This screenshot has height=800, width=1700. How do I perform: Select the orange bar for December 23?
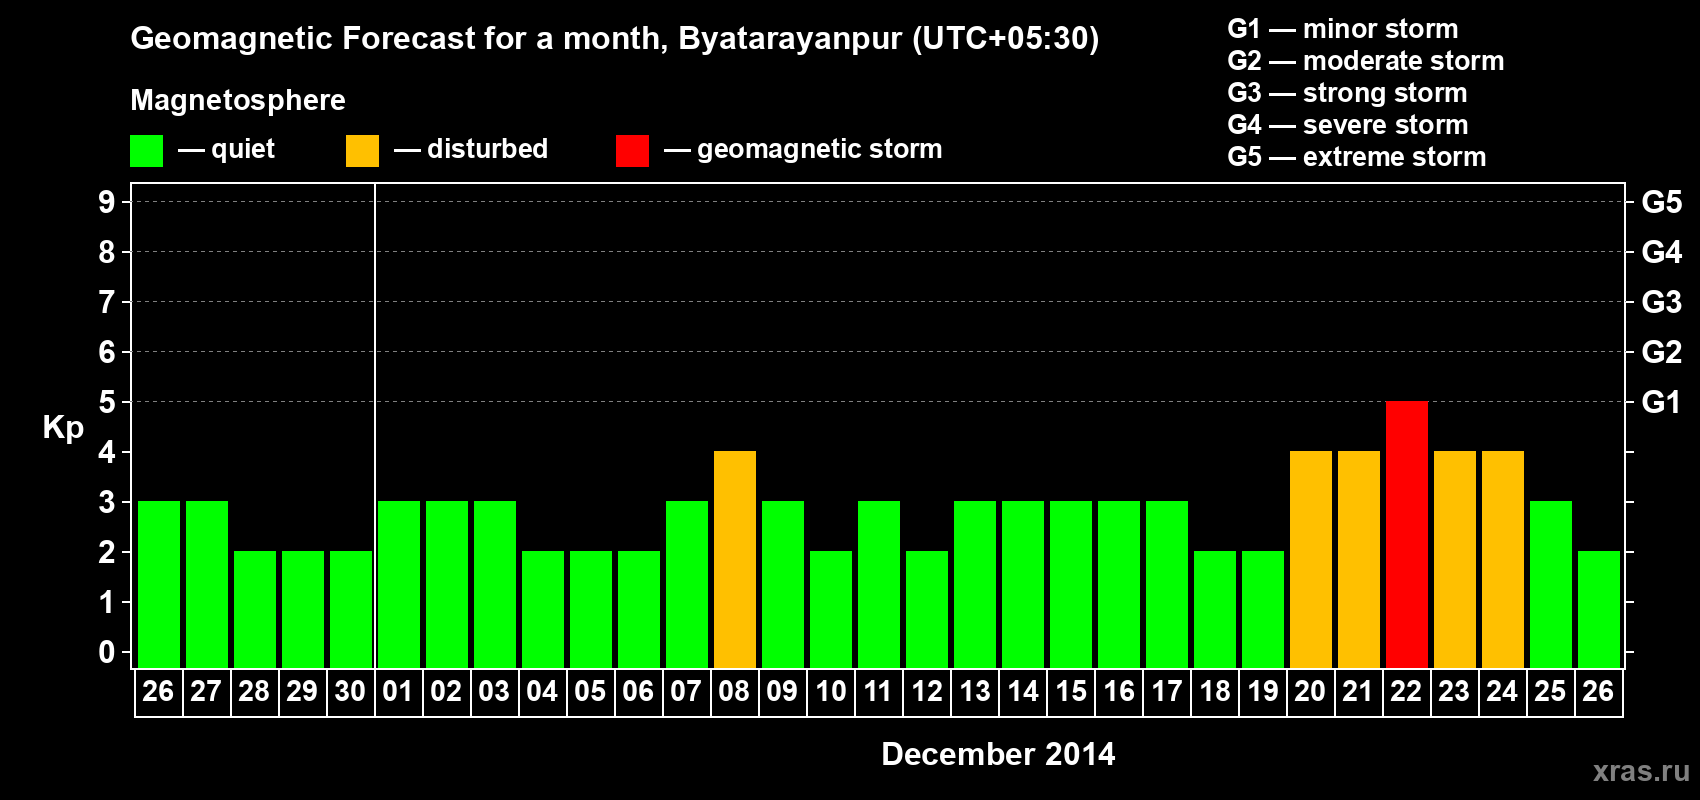(1455, 559)
